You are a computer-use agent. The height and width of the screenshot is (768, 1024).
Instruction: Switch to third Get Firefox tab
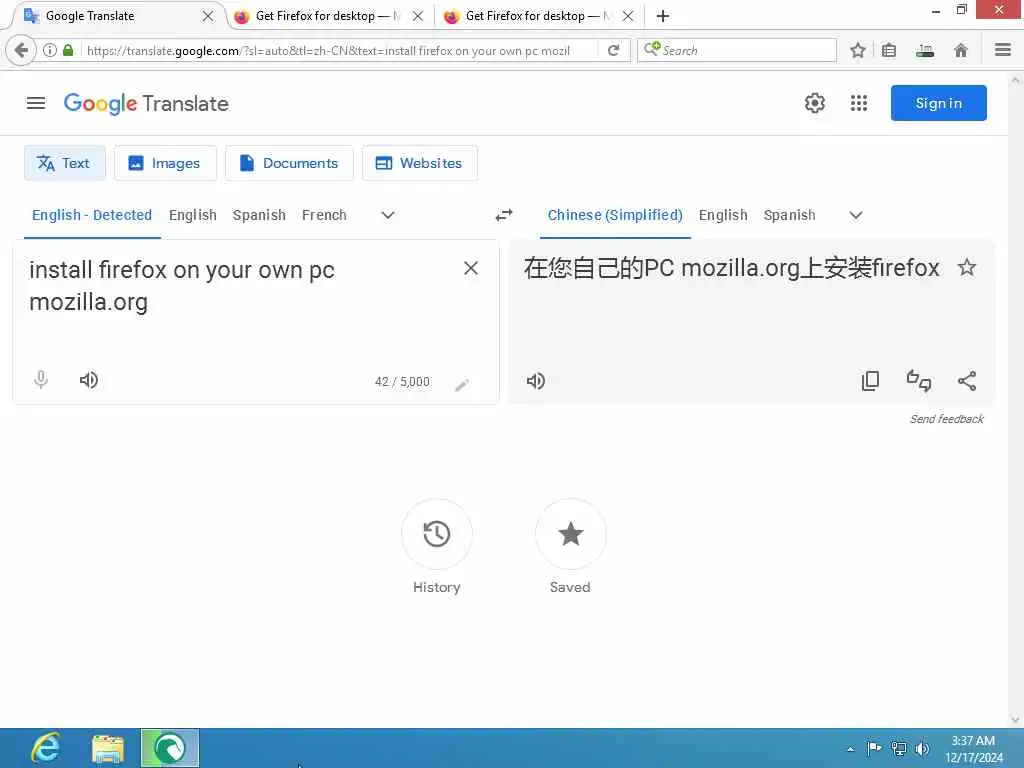(538, 16)
